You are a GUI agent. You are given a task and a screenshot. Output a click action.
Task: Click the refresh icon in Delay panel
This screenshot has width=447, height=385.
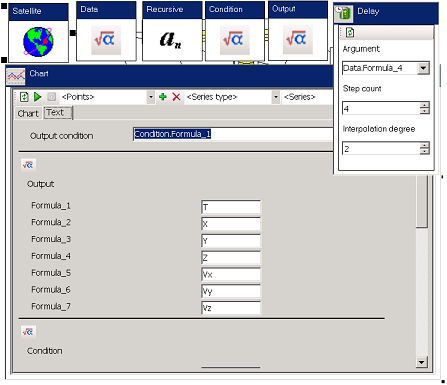coord(350,32)
